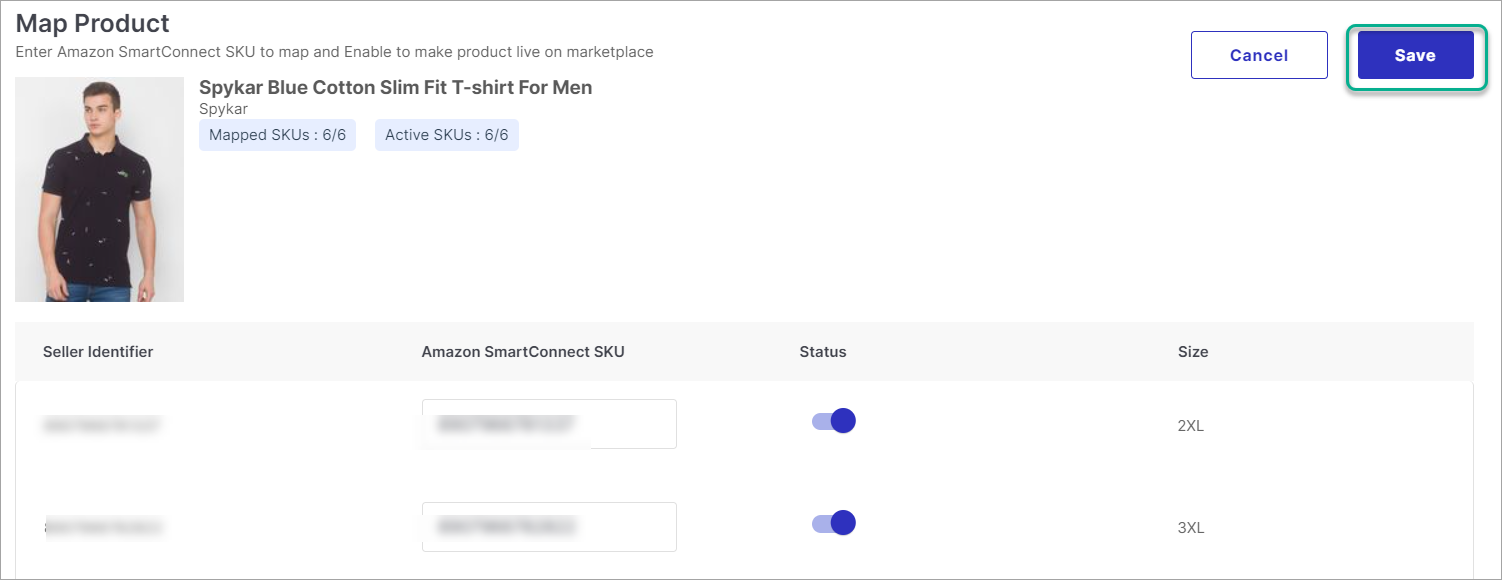Viewport: 1502px width, 580px height.
Task: Click the product thumbnail image
Action: click(99, 189)
